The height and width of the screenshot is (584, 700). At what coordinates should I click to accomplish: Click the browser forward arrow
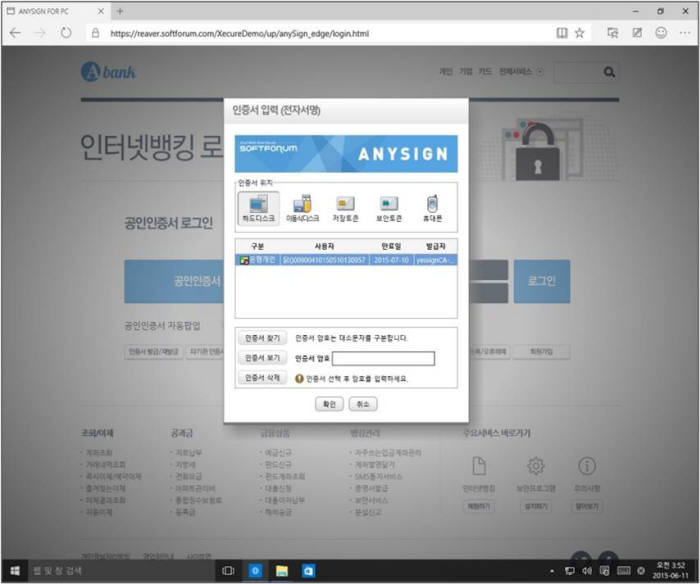pos(40,33)
